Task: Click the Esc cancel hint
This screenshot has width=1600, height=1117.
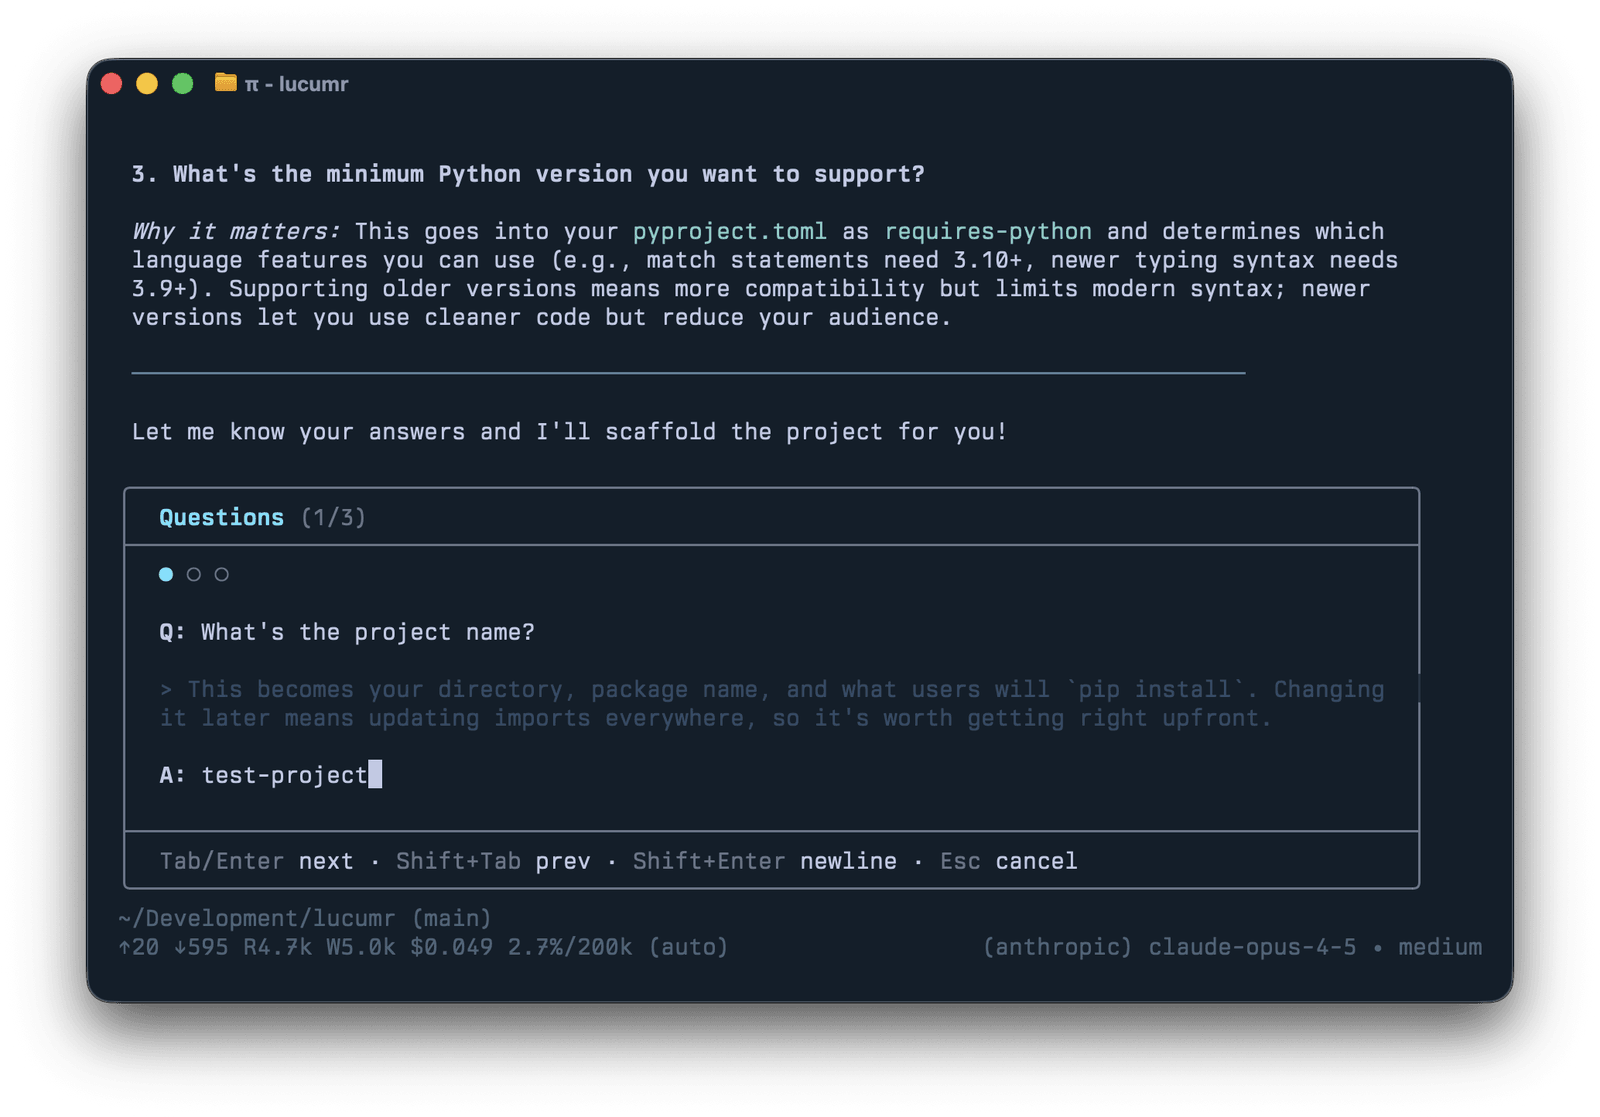Action: click(x=1009, y=861)
